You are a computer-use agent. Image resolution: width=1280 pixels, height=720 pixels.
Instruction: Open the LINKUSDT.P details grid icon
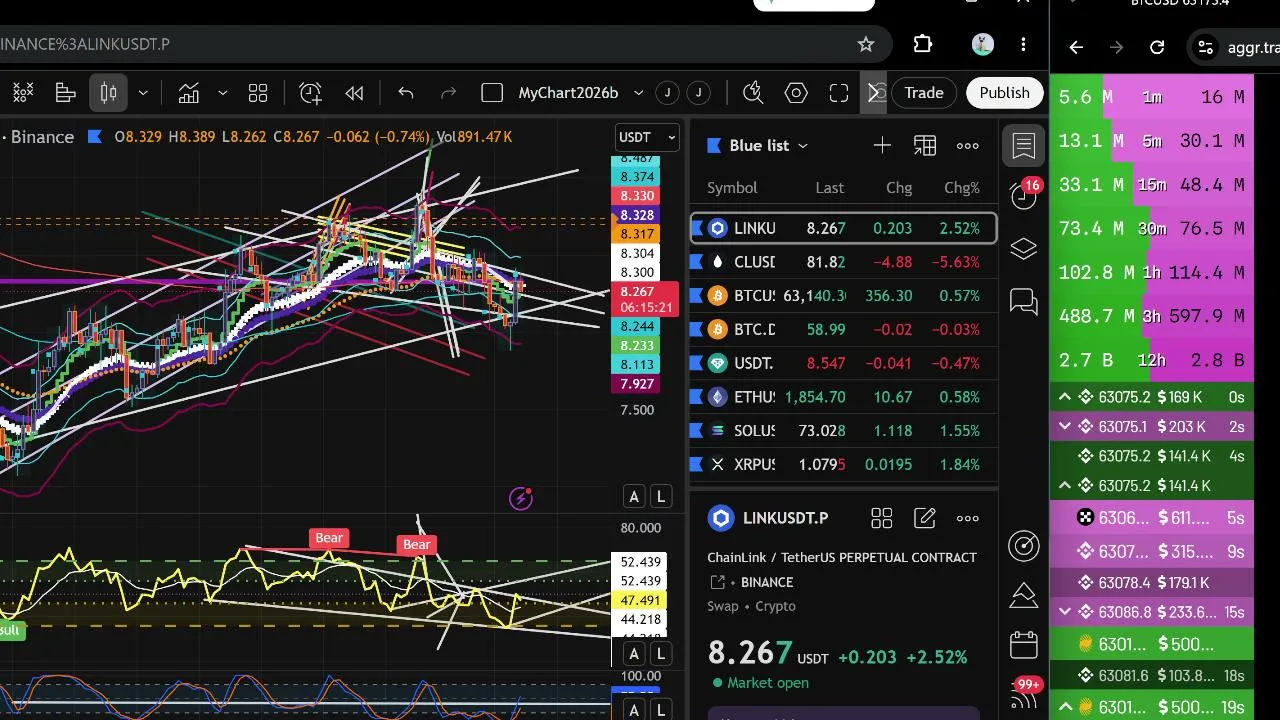(881, 518)
